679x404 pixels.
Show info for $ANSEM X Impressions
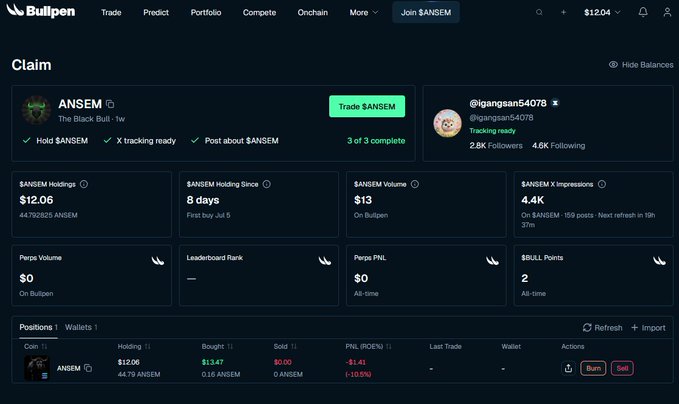[x=602, y=184]
